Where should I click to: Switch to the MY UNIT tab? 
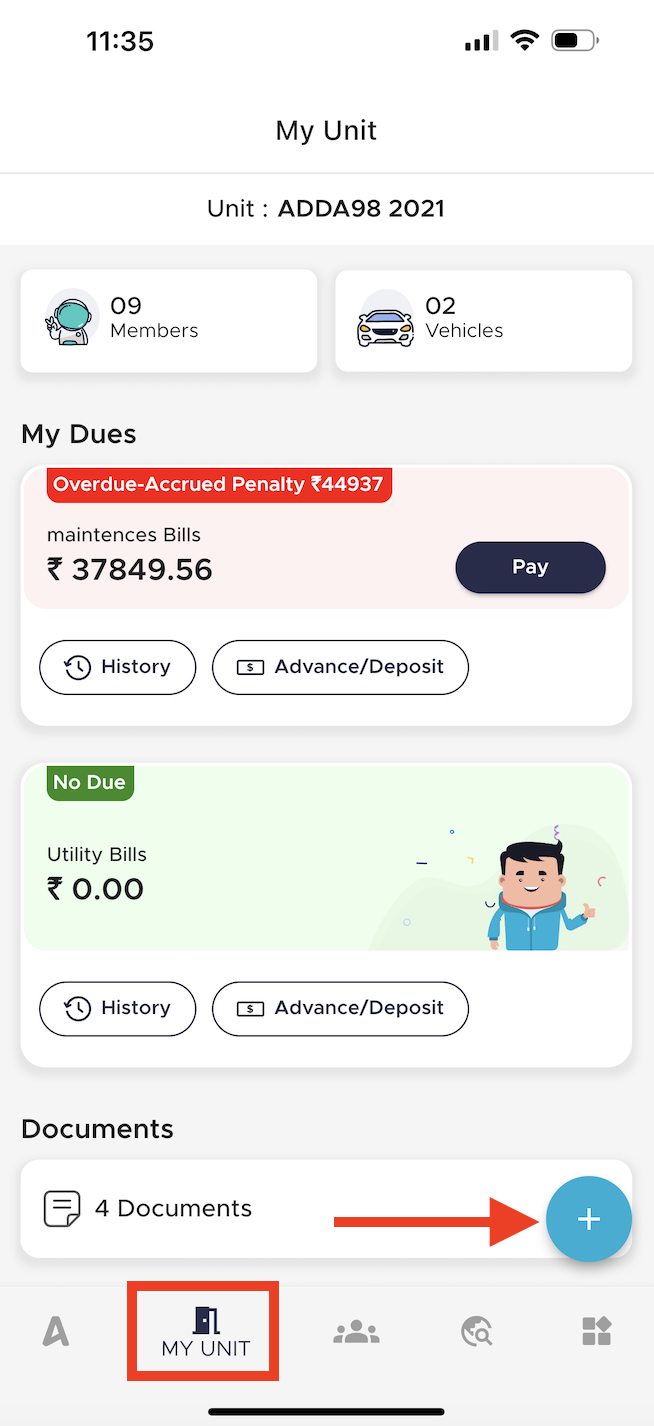(203, 1330)
